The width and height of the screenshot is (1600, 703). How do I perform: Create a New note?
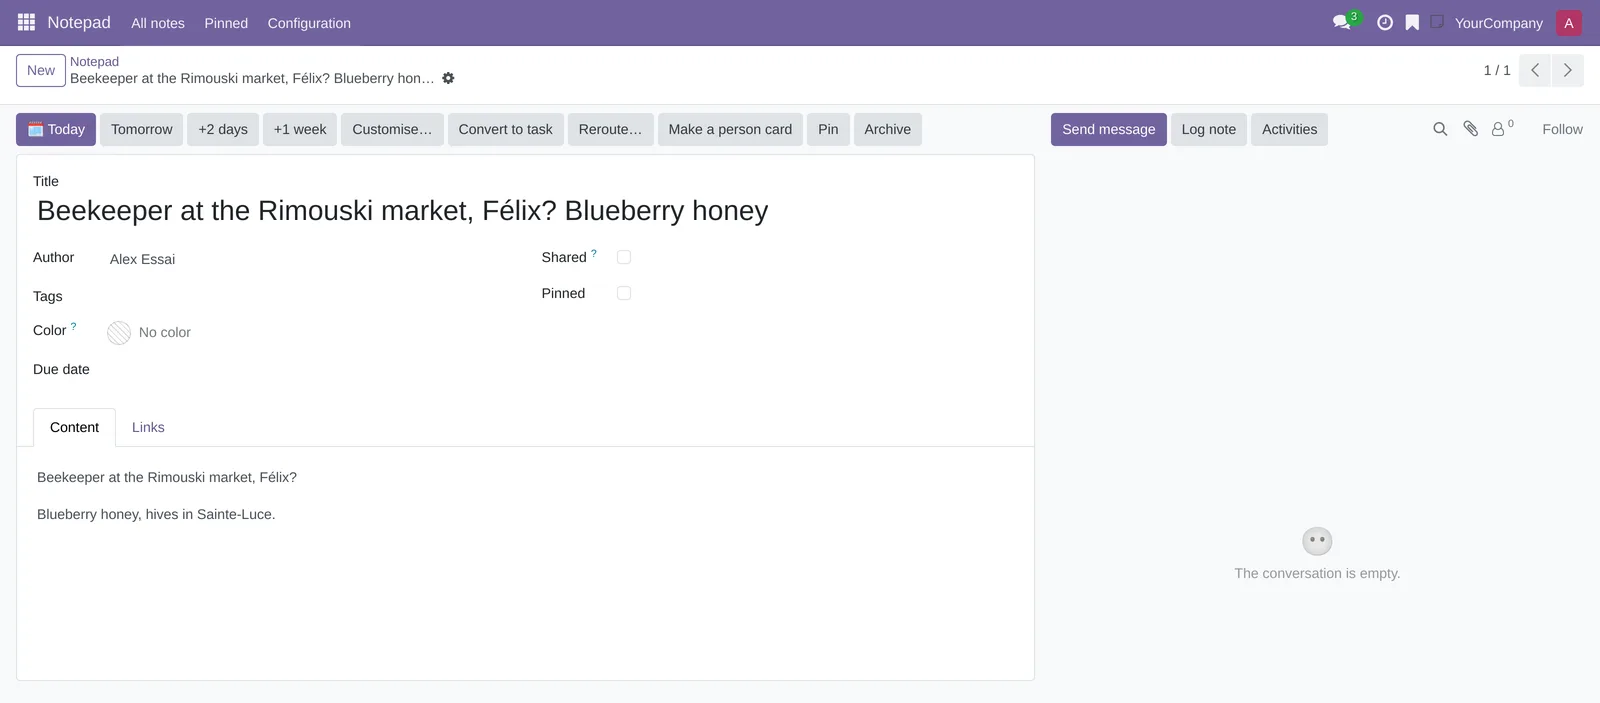[41, 70]
